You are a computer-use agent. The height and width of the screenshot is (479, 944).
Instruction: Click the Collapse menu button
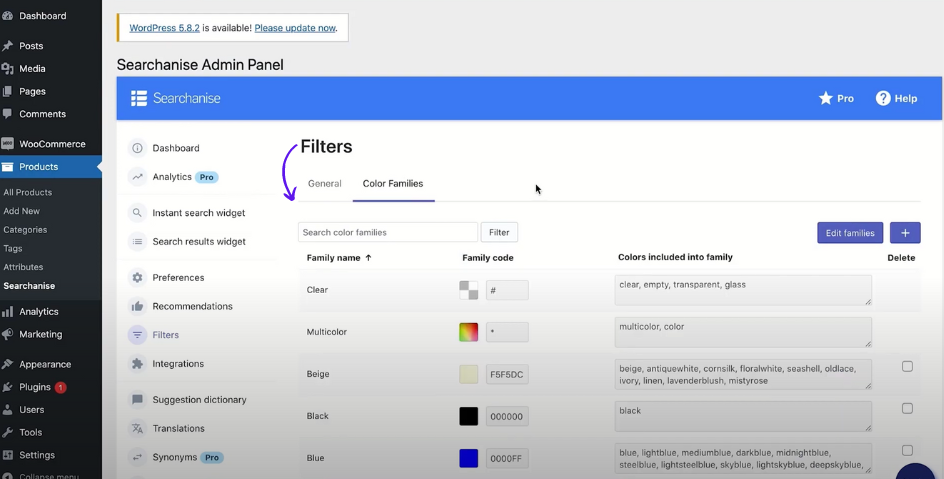tap(40, 475)
